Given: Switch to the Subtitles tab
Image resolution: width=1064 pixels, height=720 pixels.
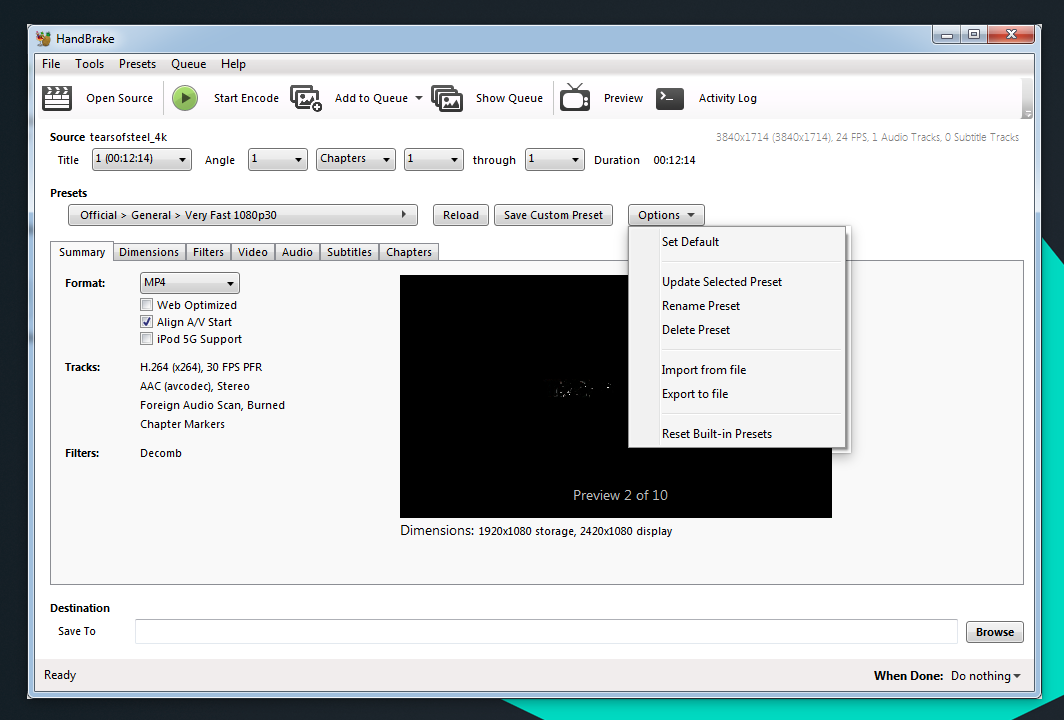Looking at the screenshot, I should (x=349, y=252).
